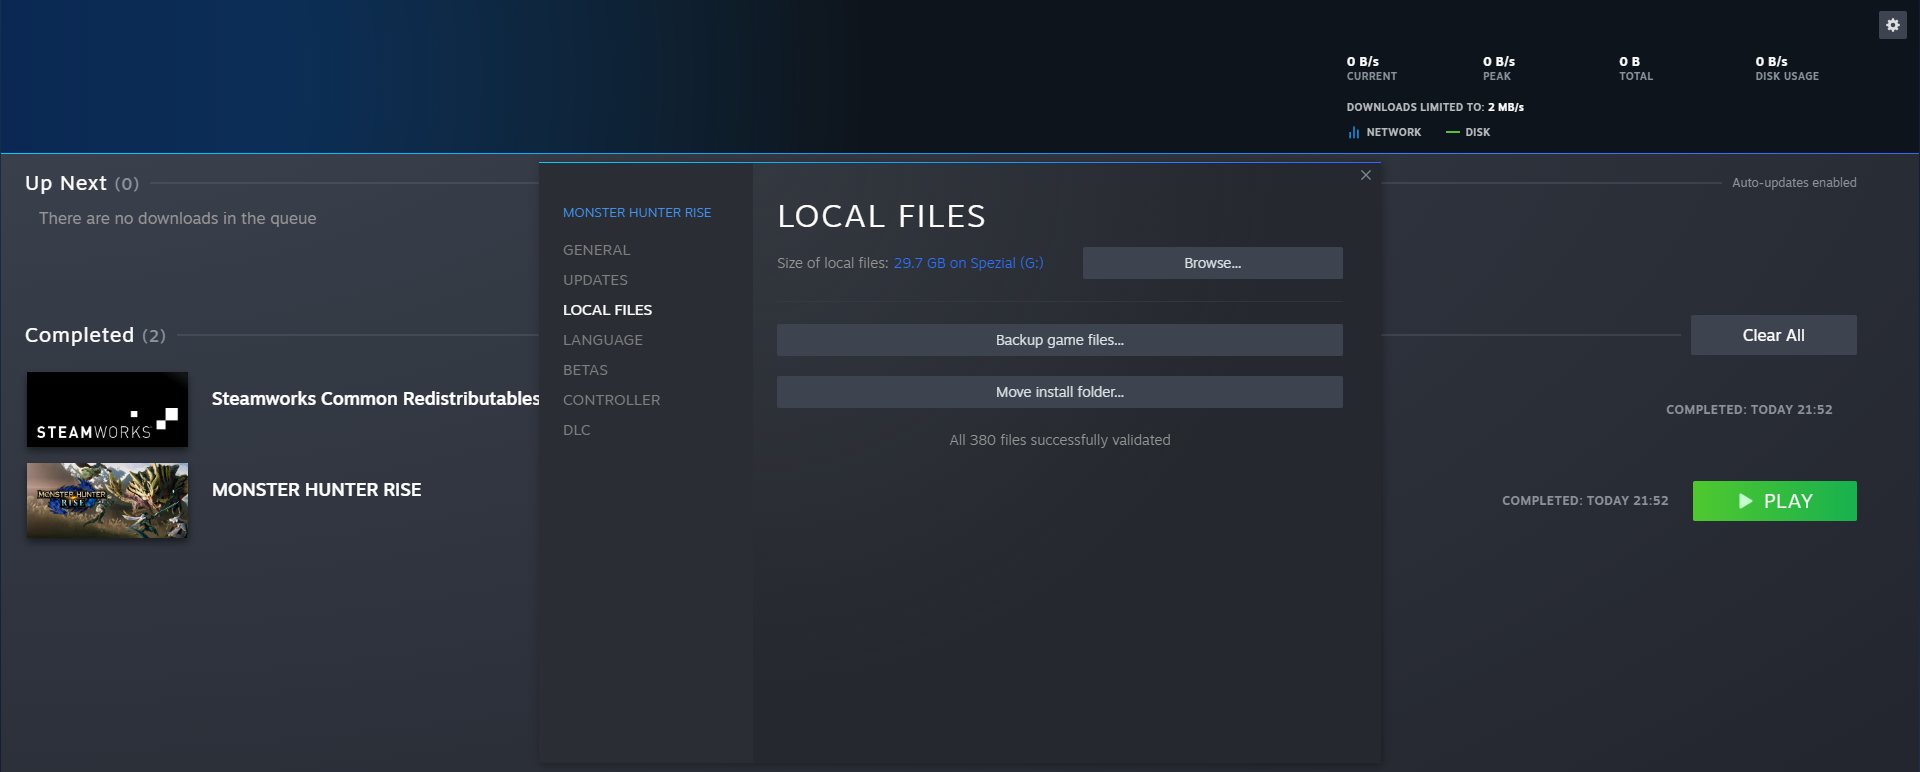This screenshot has width=1920, height=772.
Task: Click Move install folder button
Action: (x=1059, y=392)
